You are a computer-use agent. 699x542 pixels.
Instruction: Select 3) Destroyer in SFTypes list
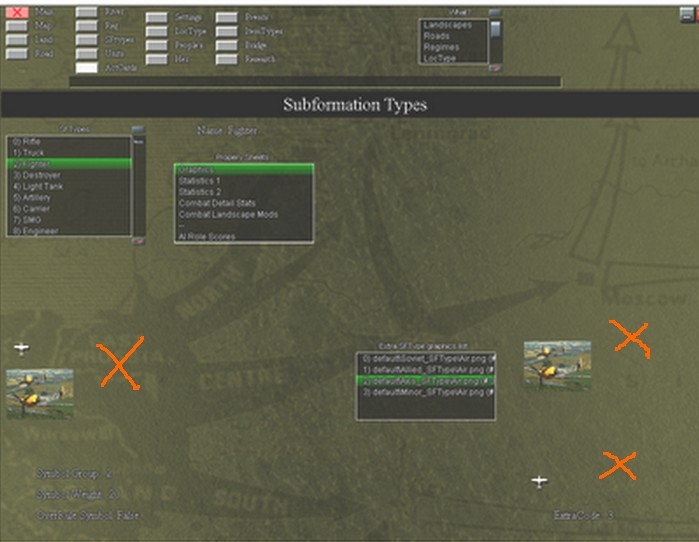click(69, 175)
